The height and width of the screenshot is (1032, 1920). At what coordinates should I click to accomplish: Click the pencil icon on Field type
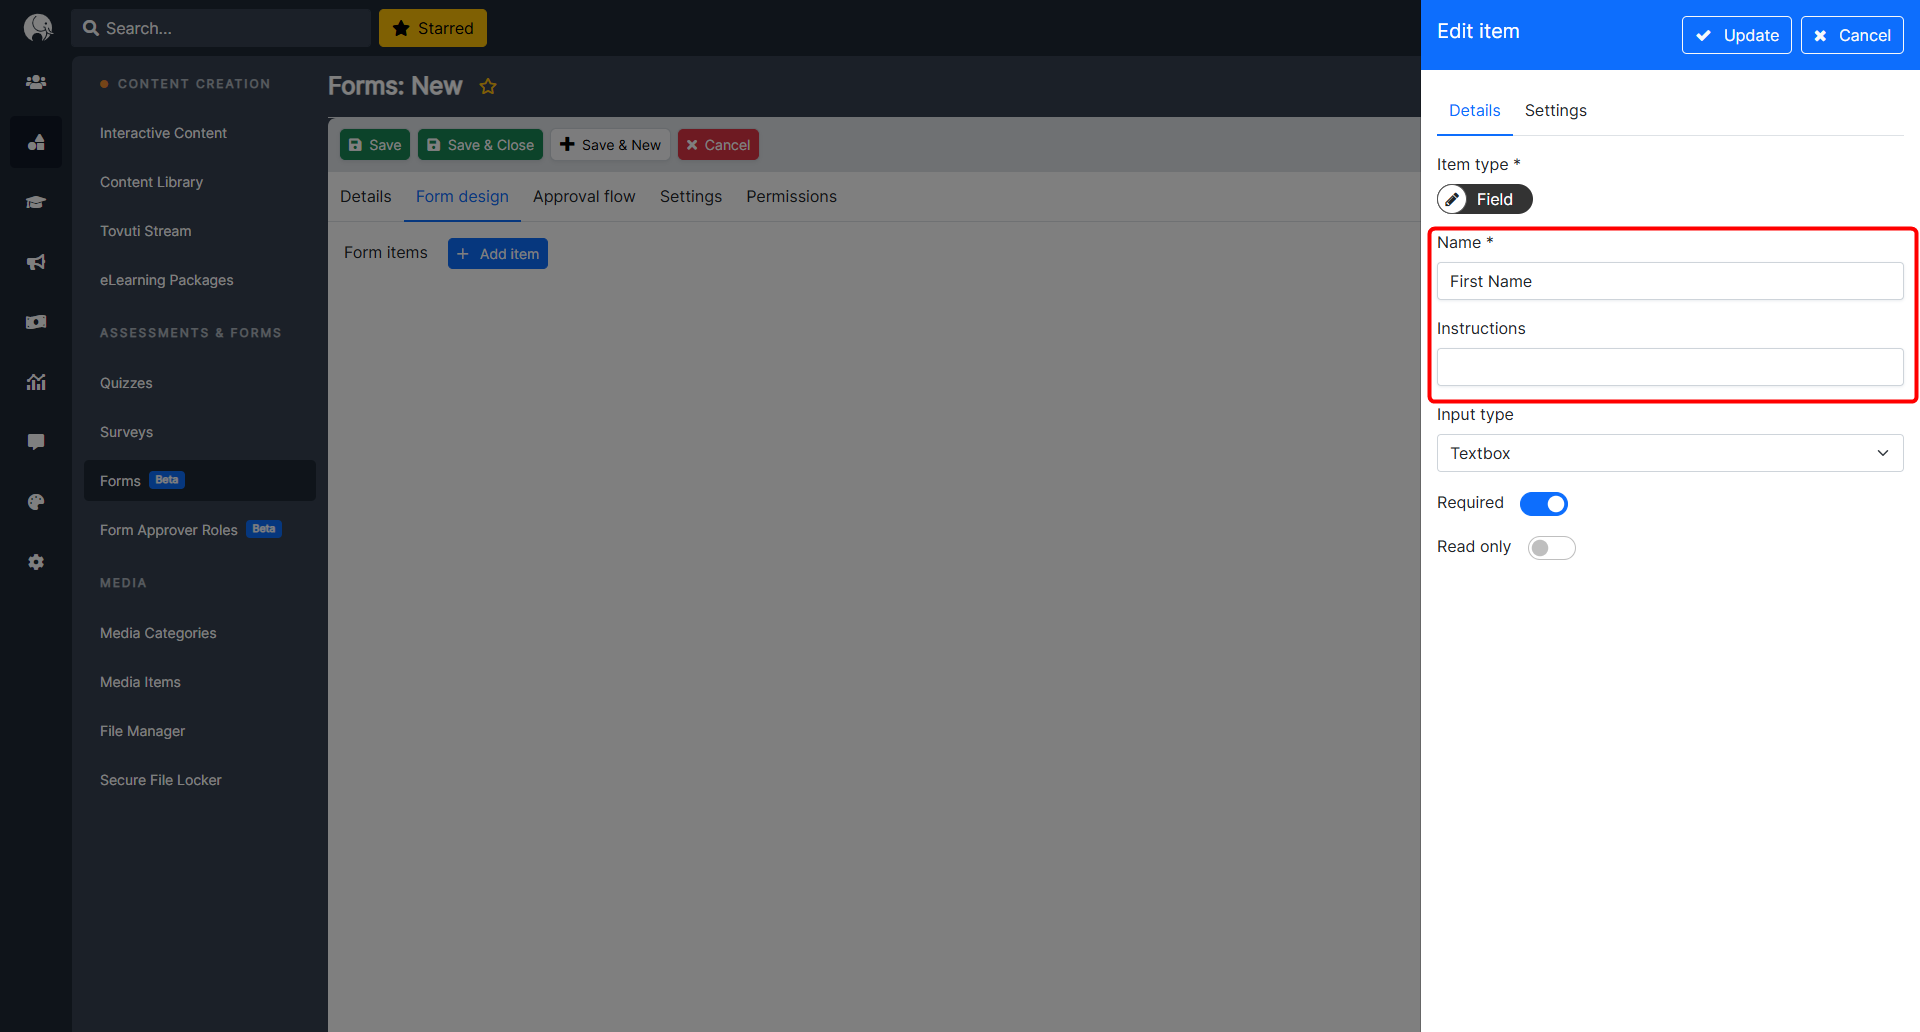(x=1453, y=199)
